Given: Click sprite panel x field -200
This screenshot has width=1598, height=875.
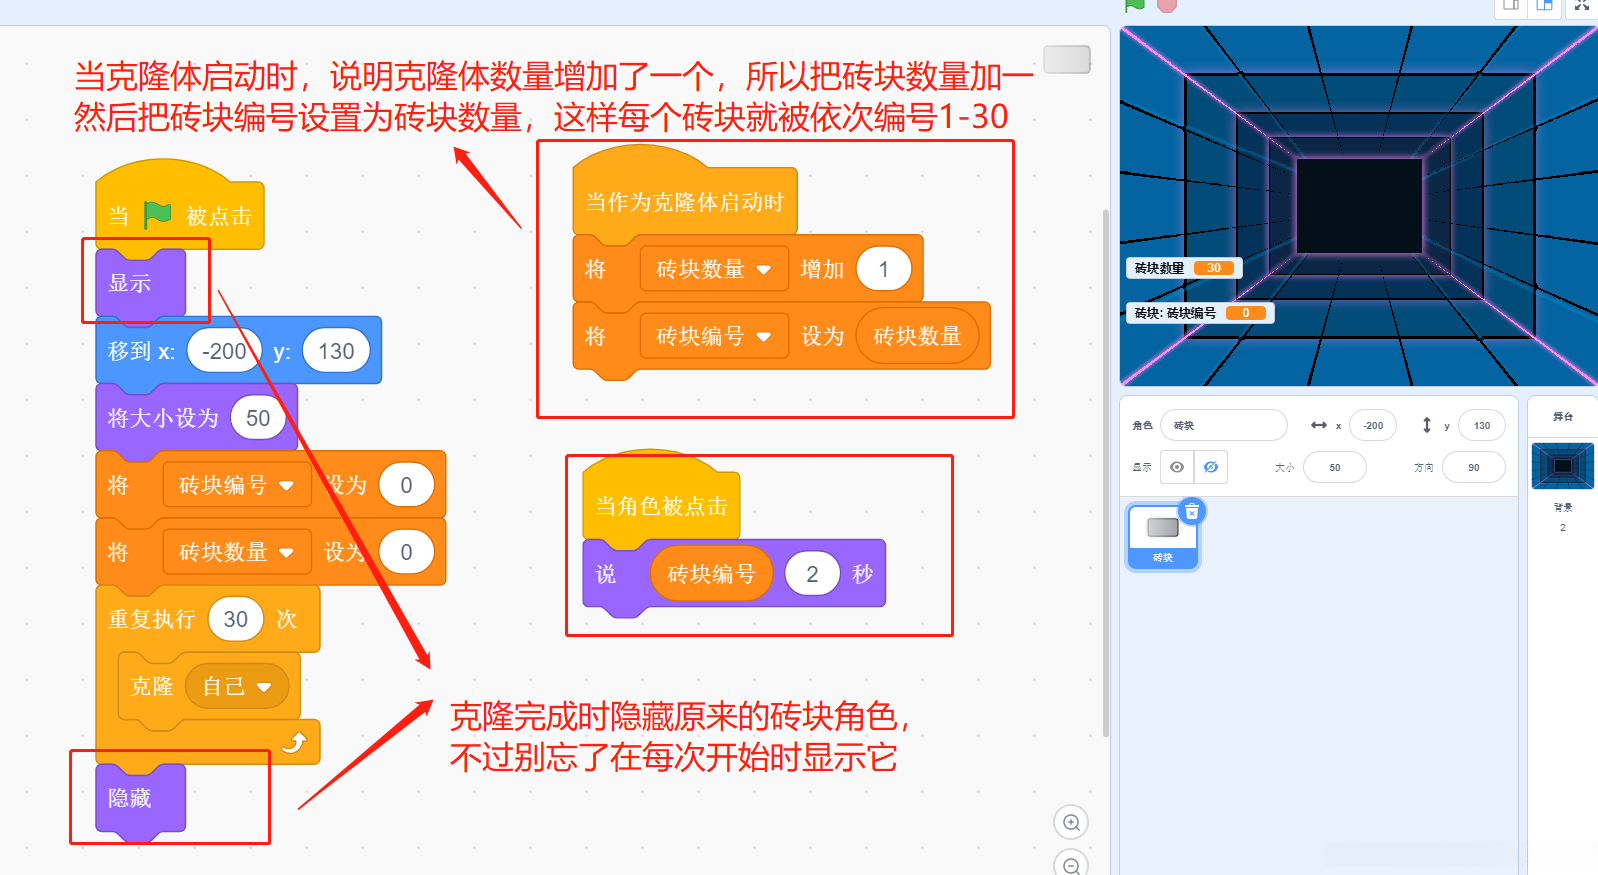Looking at the screenshot, I should pyautogui.click(x=1373, y=425).
